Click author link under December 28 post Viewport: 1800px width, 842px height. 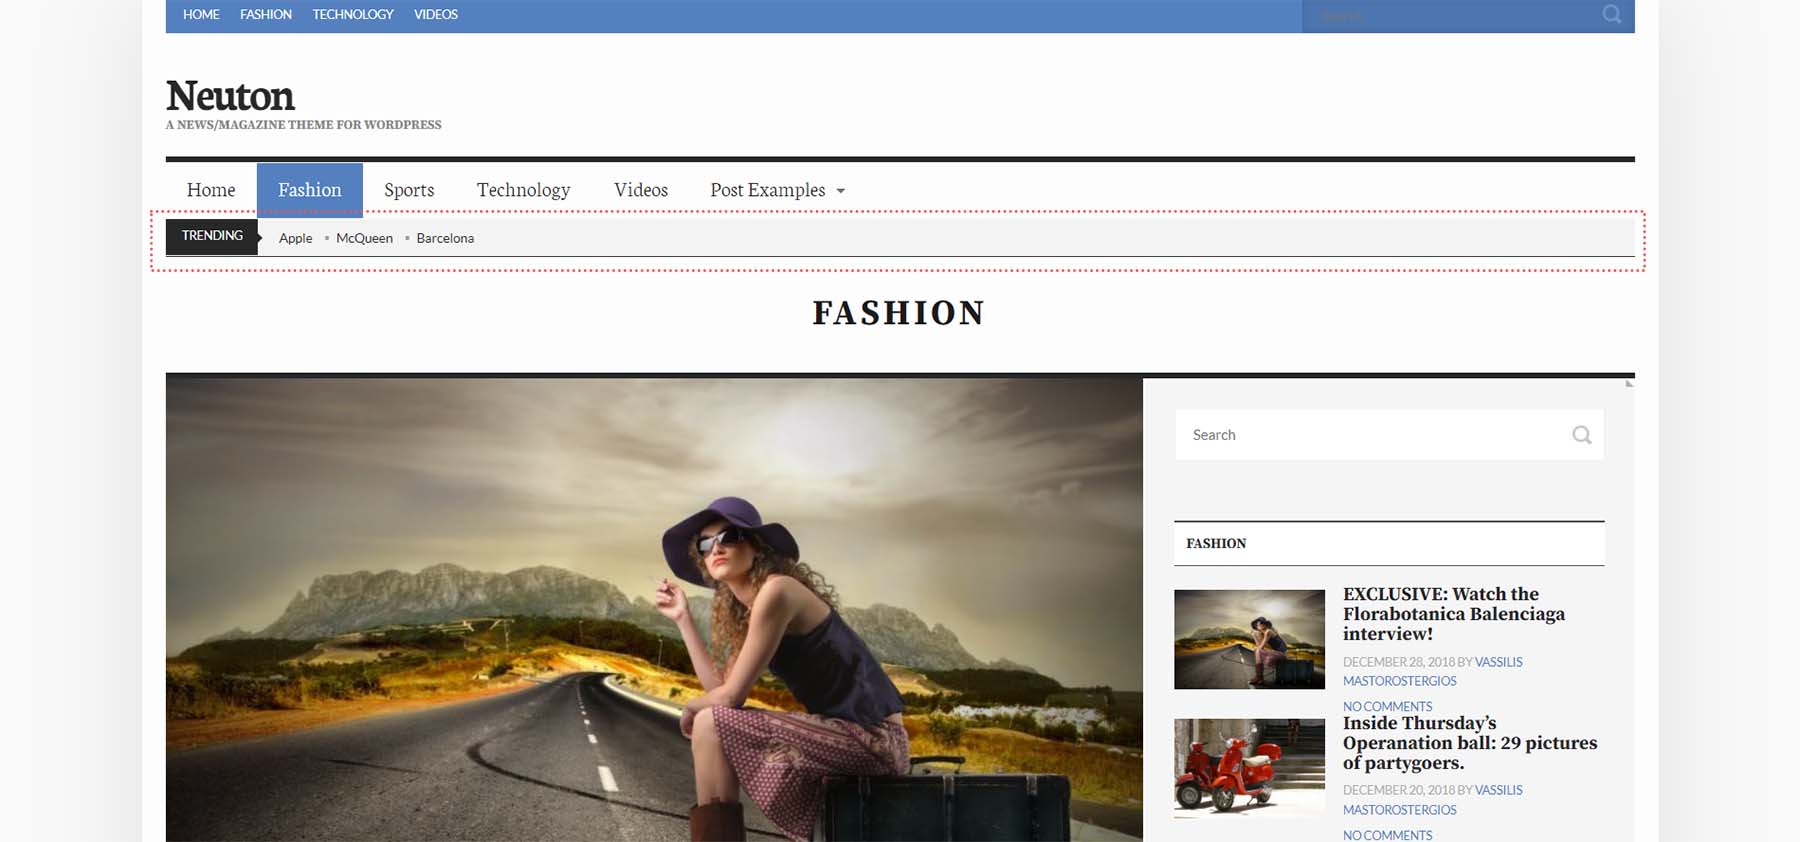coord(1433,671)
